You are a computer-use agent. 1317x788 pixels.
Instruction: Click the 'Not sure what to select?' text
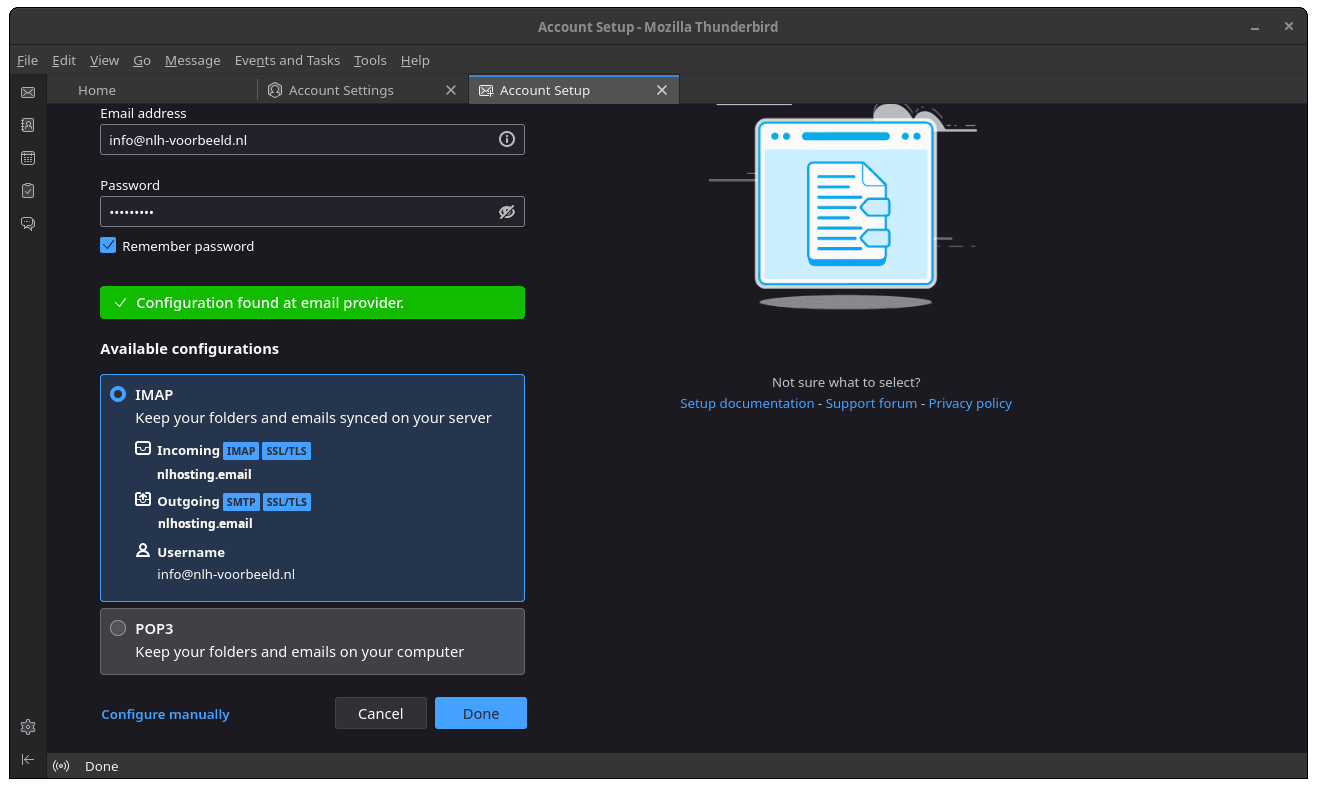[x=846, y=382]
